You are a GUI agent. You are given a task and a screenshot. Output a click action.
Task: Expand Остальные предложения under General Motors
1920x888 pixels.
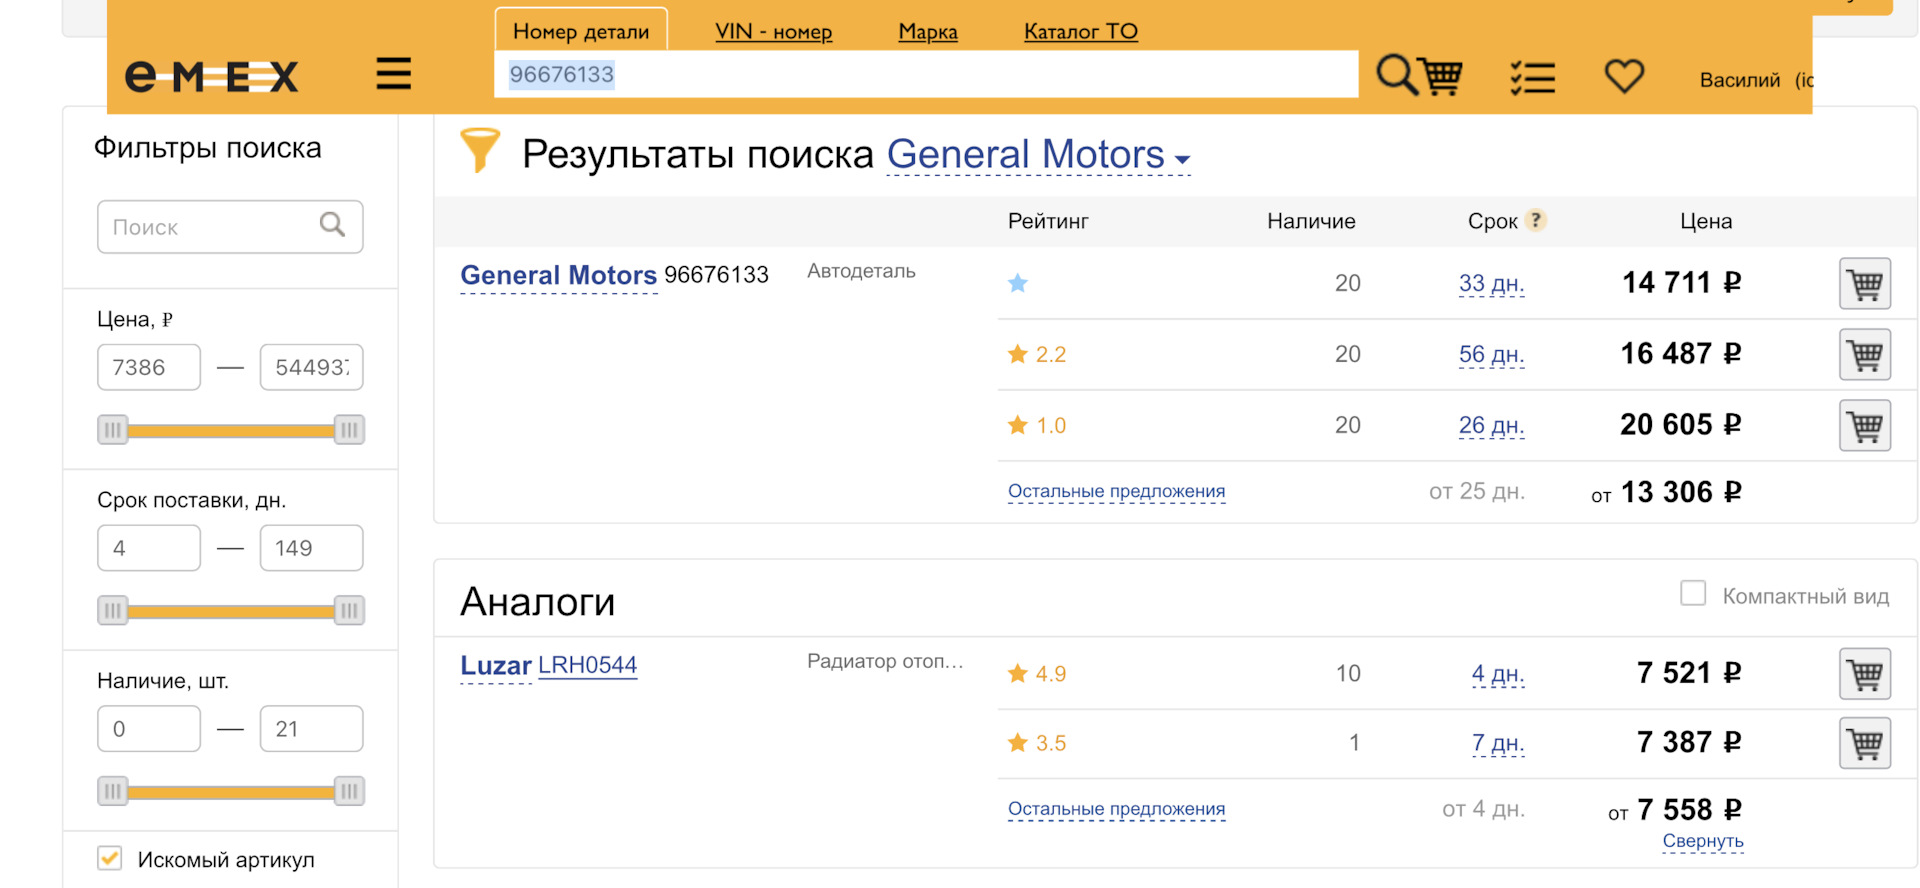pos(1116,491)
